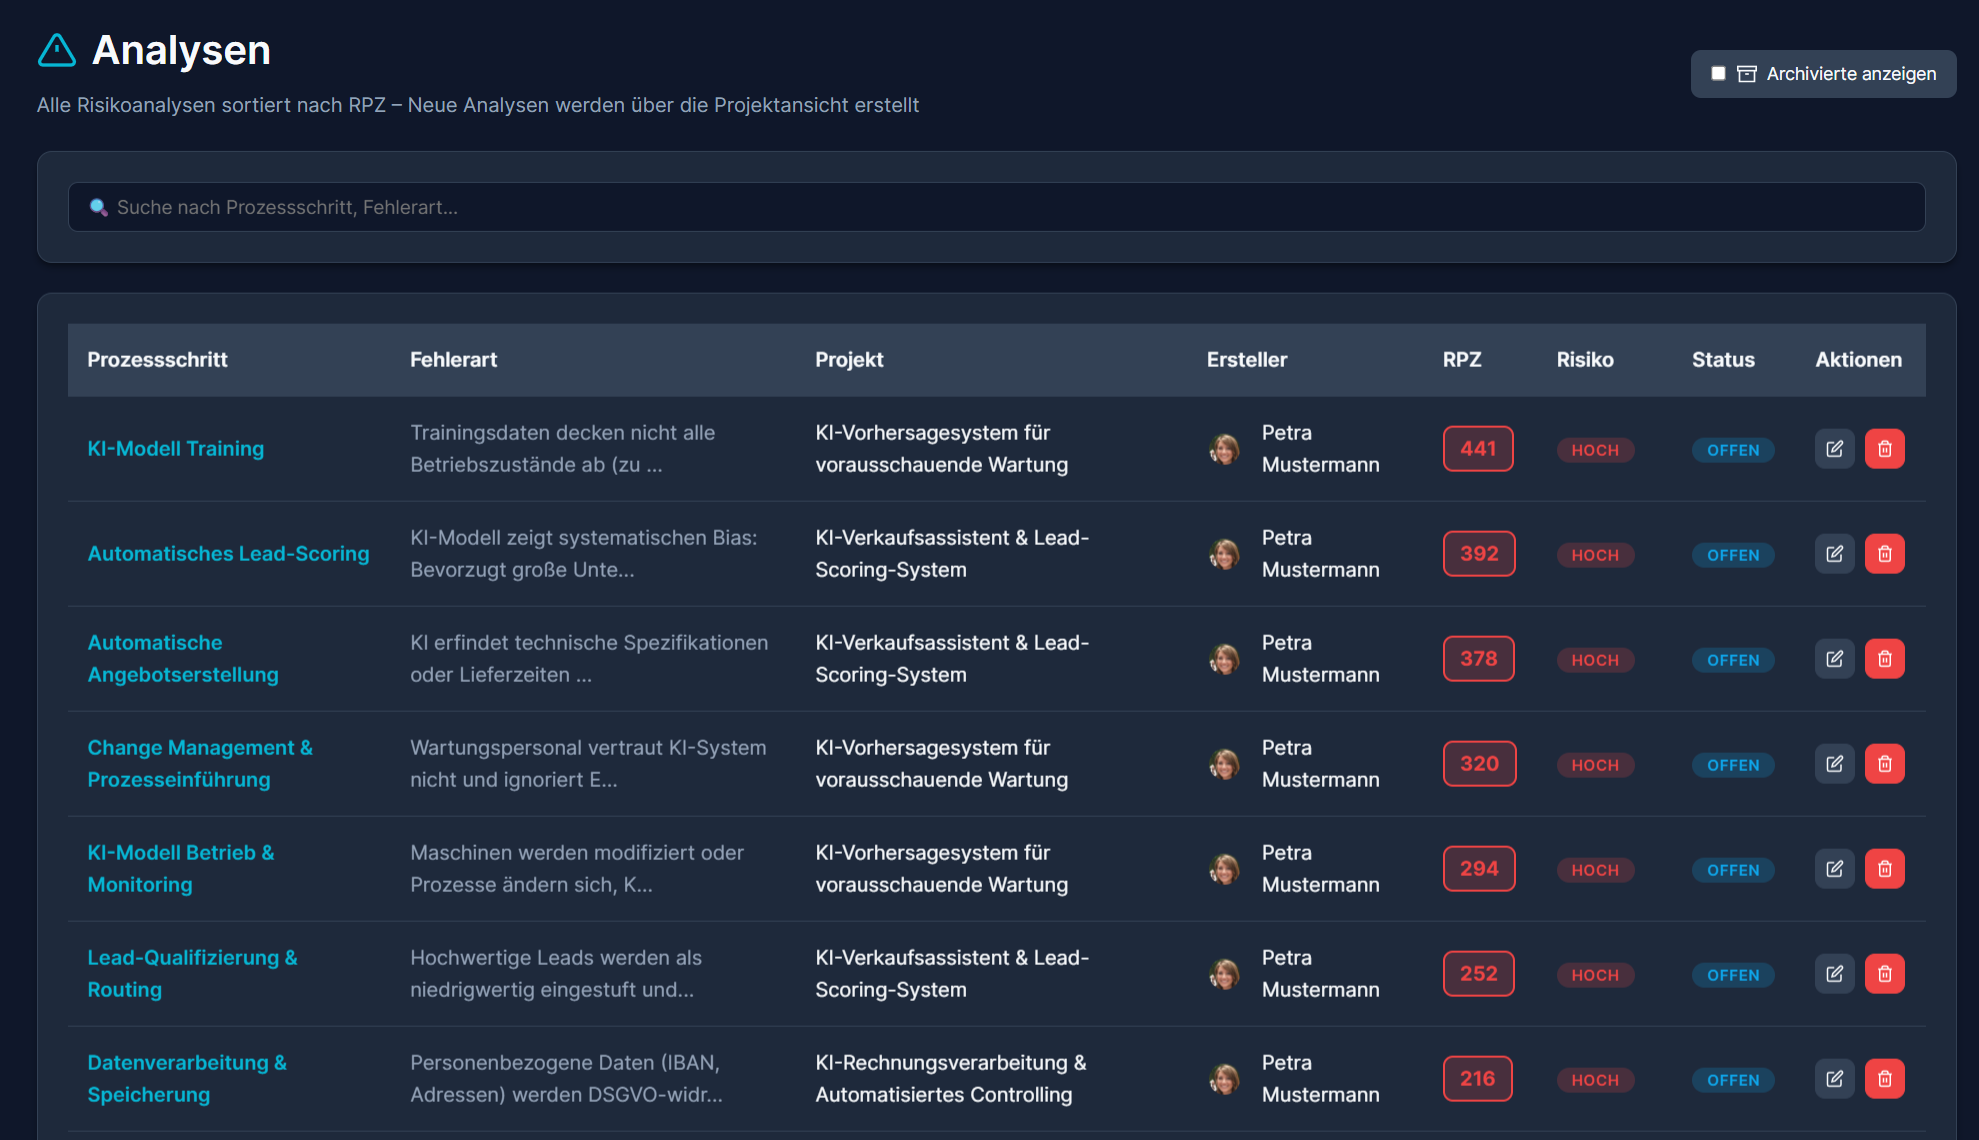Image resolution: width=1979 pixels, height=1140 pixels.
Task: Open the edit pencil for Automatisches Lead-Scoring
Action: coord(1834,553)
